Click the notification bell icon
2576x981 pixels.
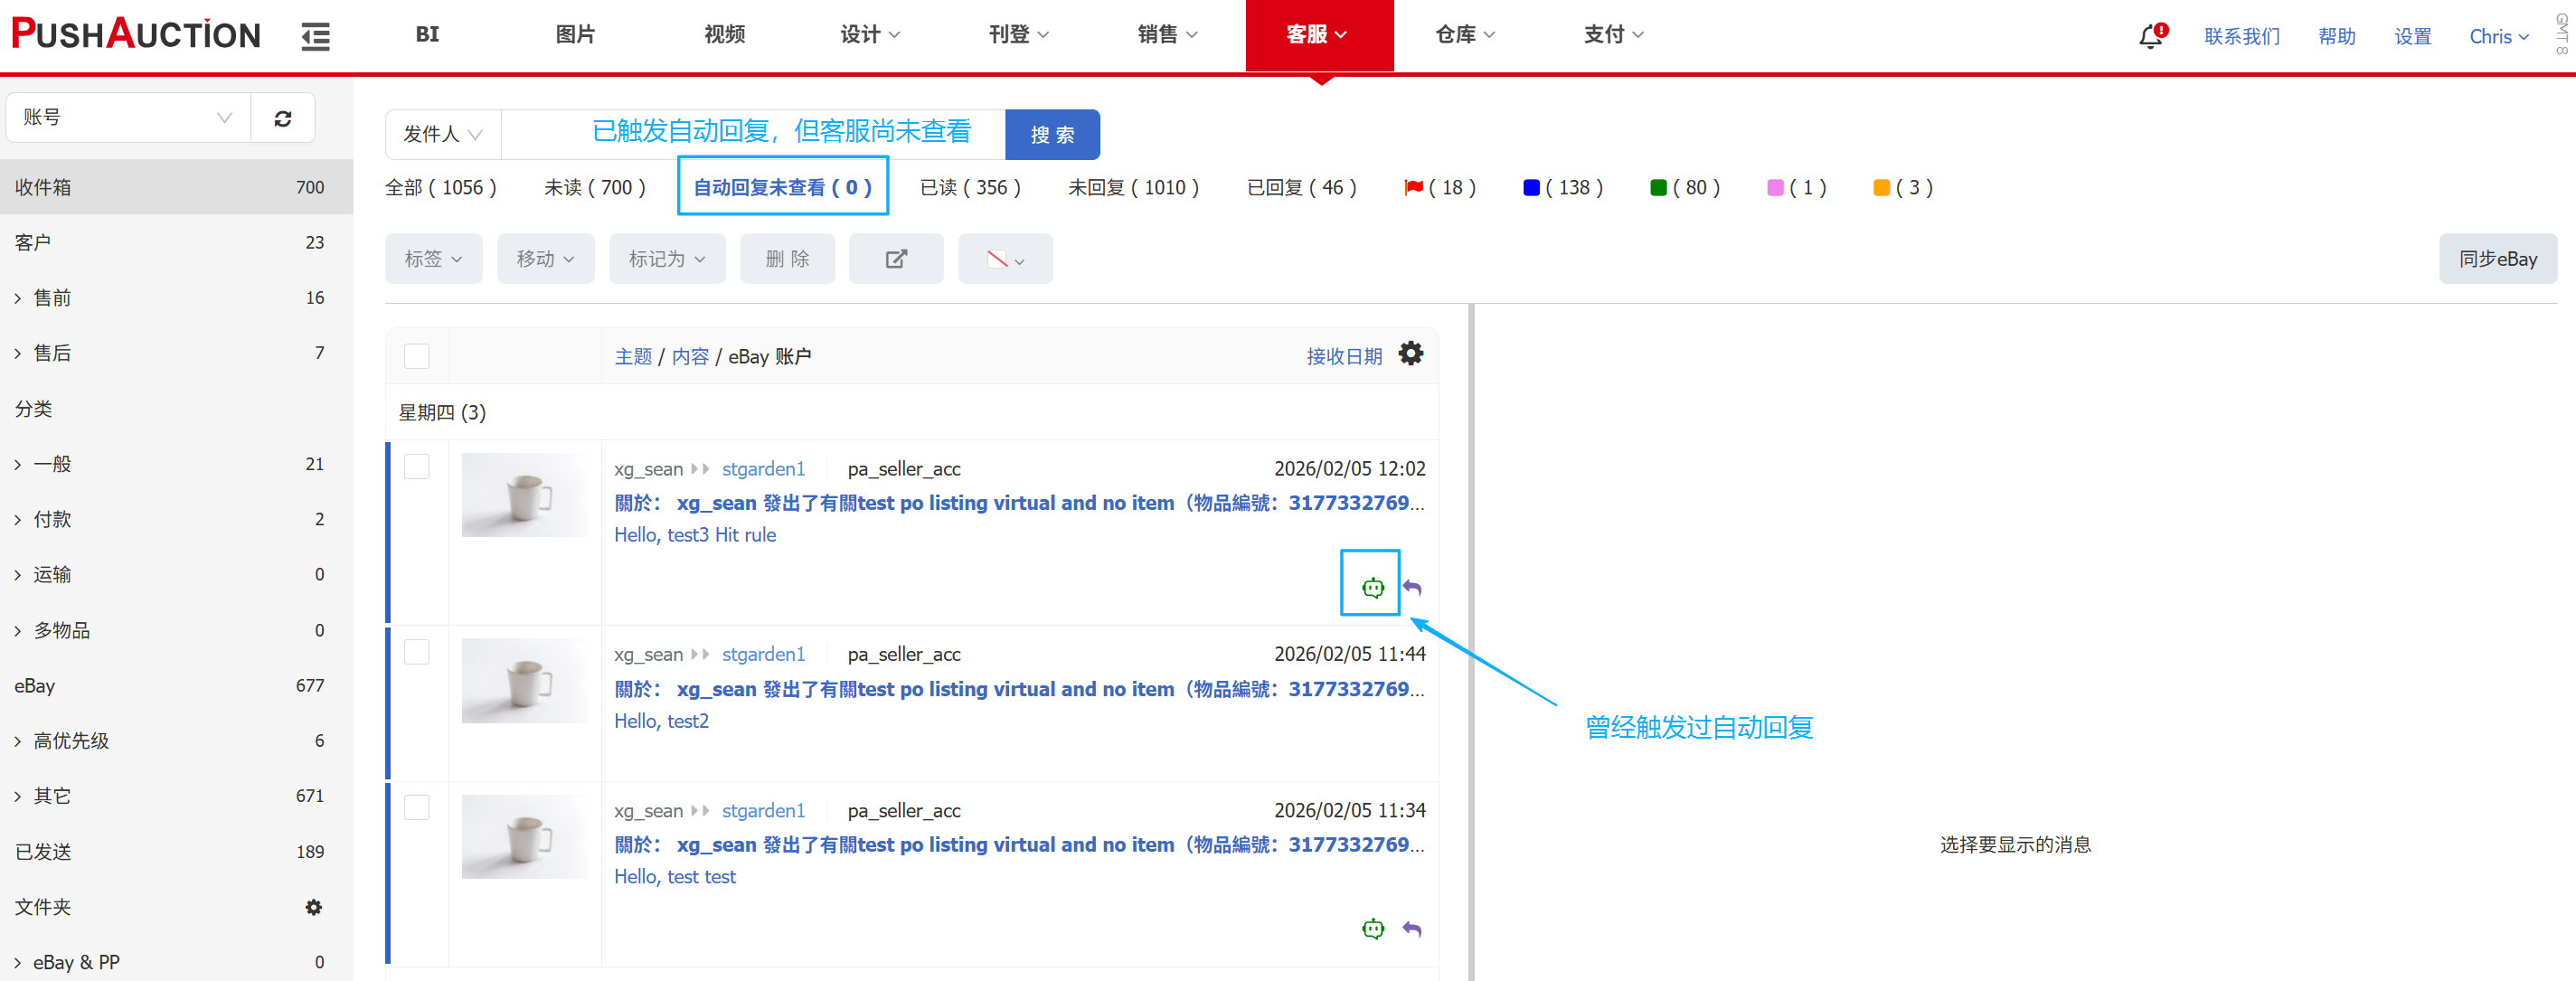tap(2150, 37)
